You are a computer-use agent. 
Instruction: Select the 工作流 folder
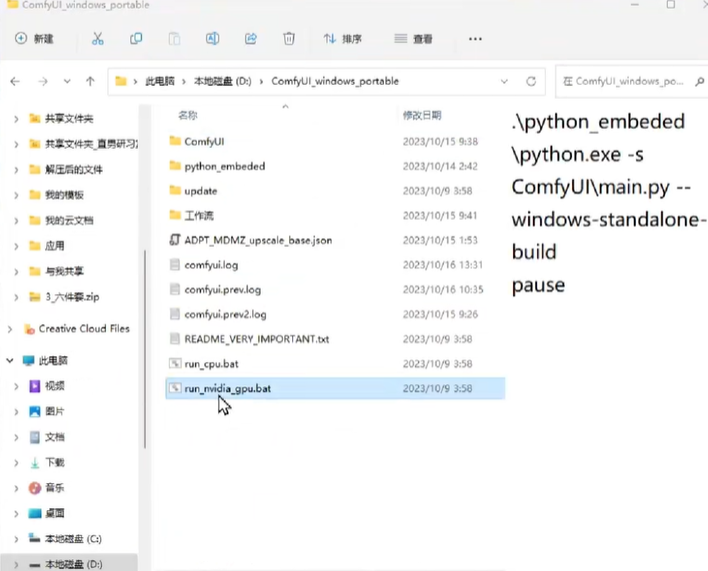point(335,216)
